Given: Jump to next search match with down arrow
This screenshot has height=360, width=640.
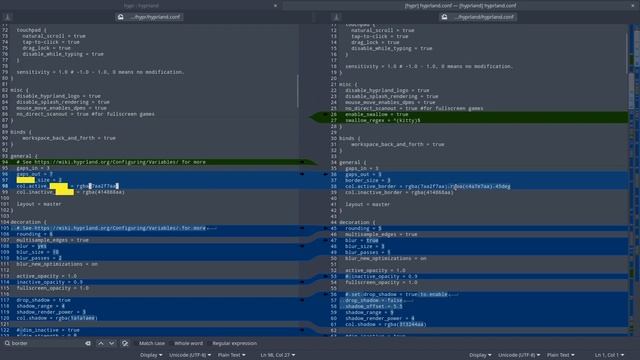Looking at the screenshot, I should 111,344.
